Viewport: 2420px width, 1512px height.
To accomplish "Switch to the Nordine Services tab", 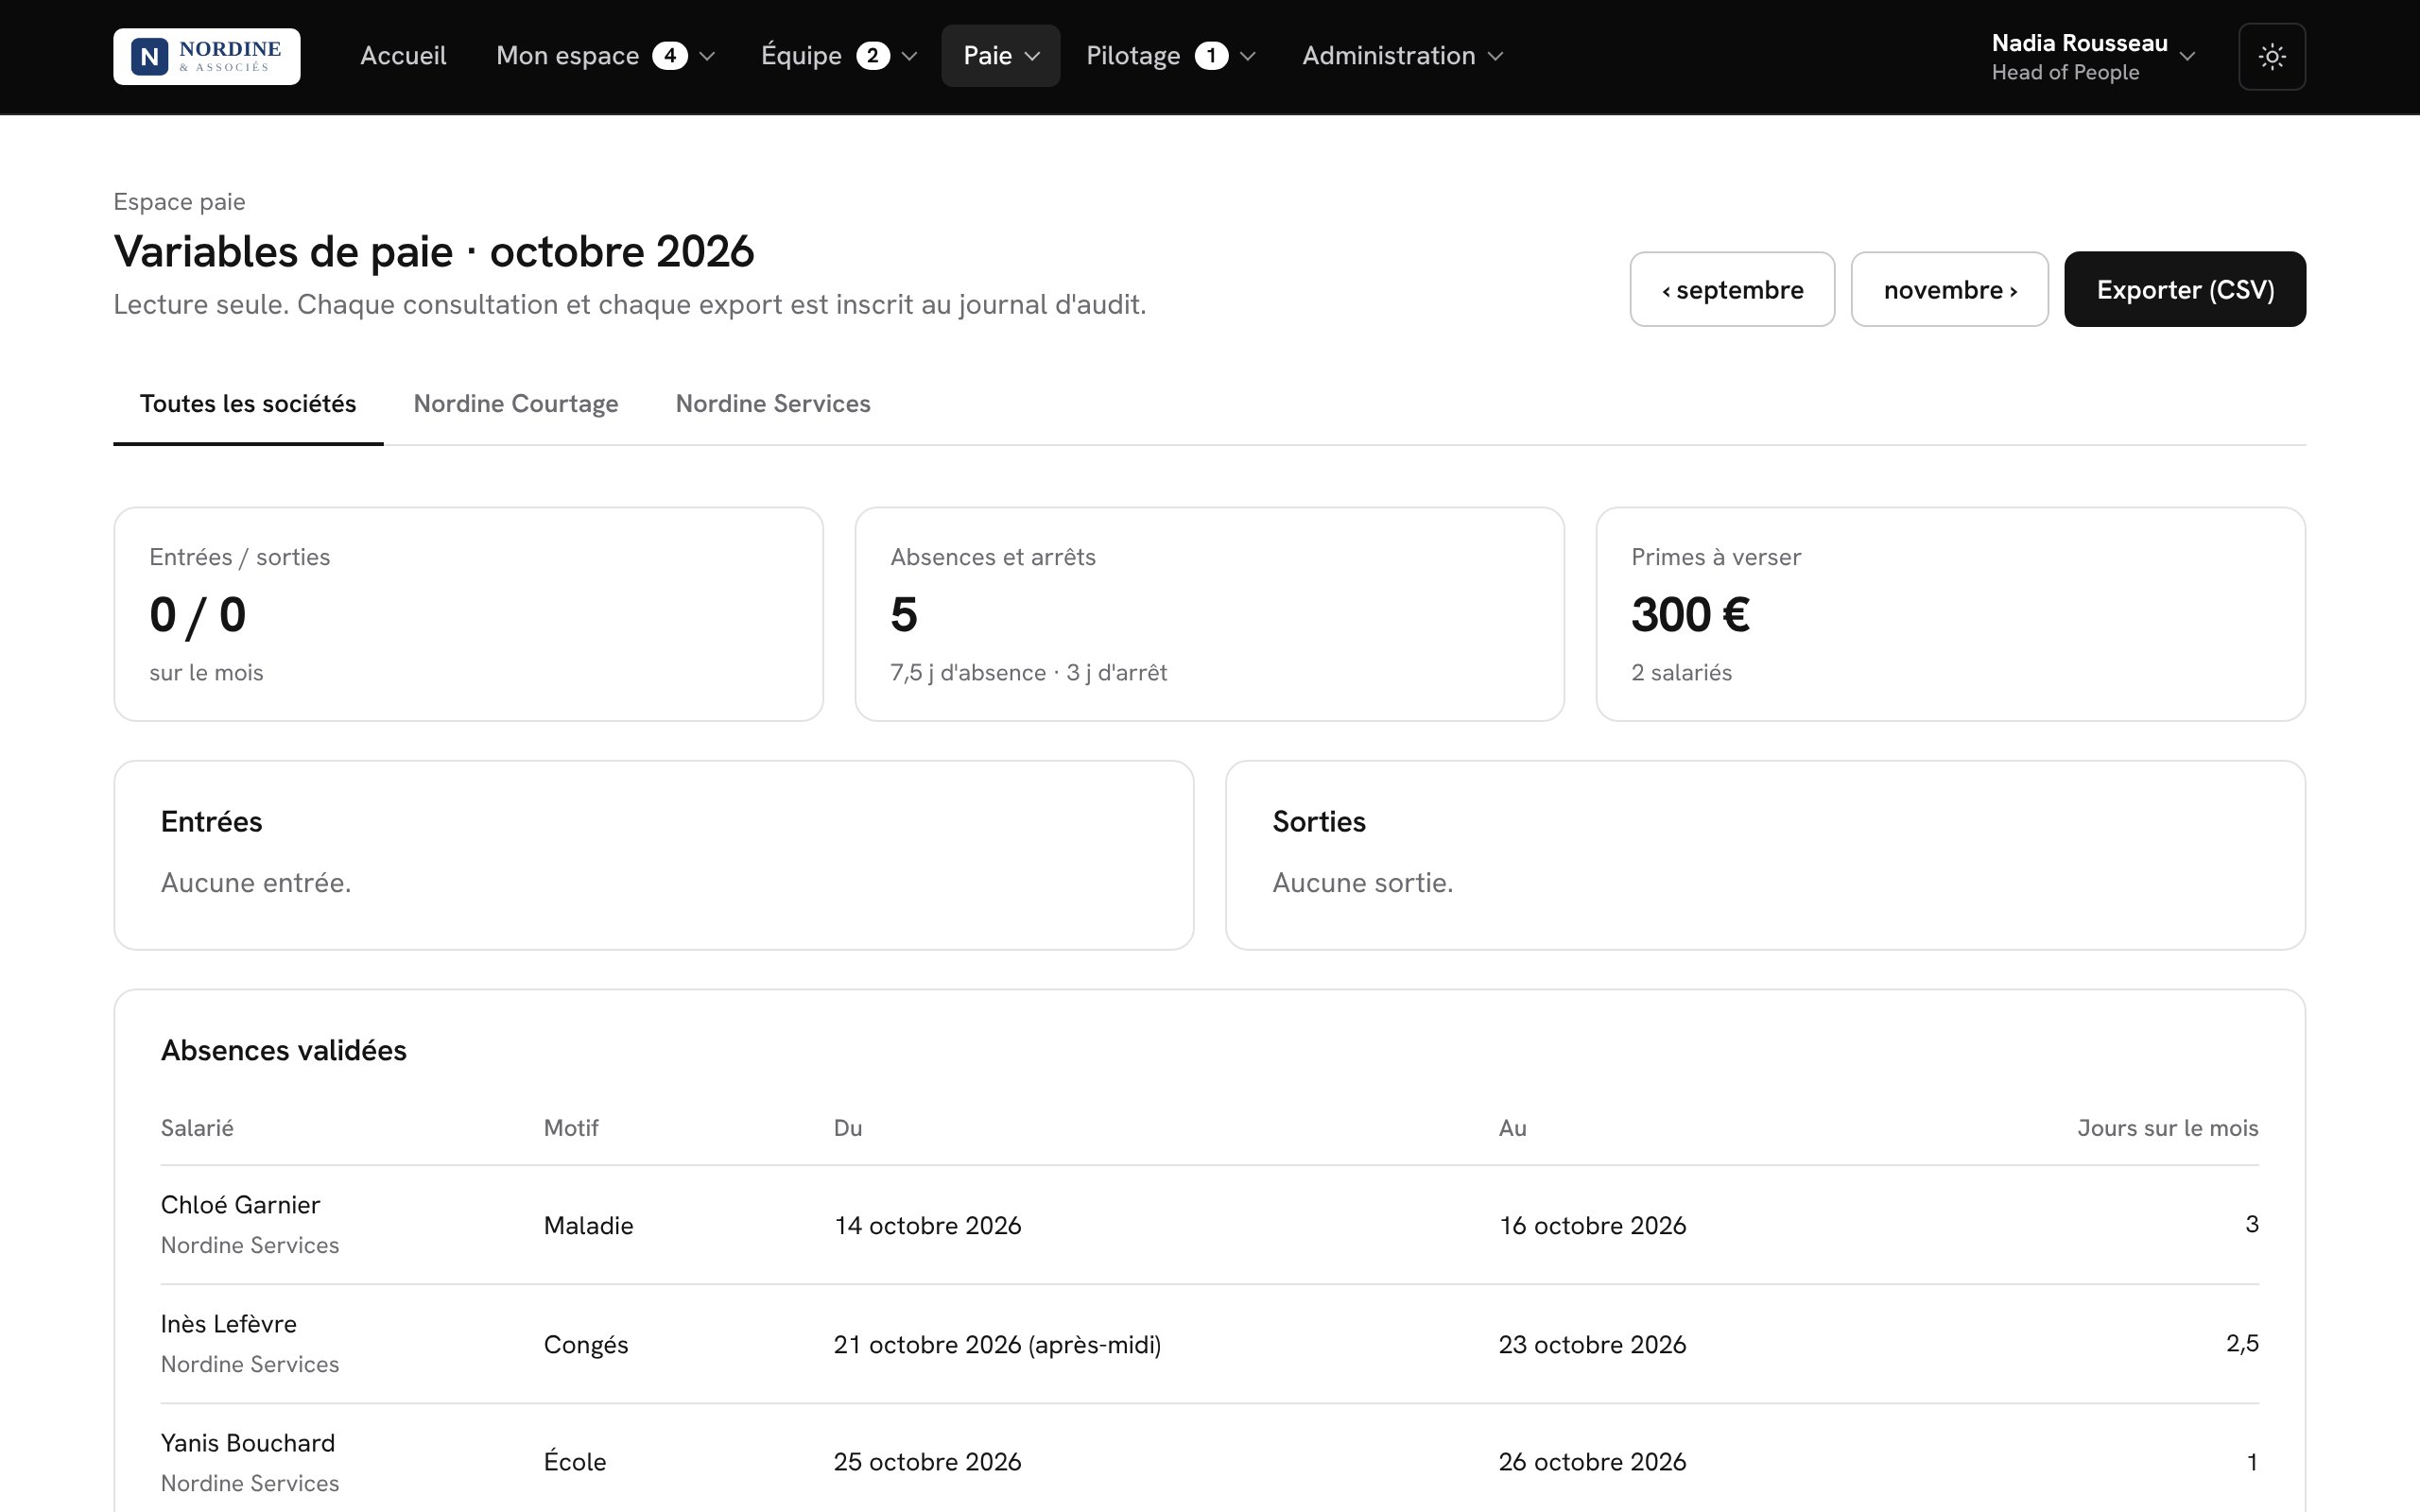I will coord(773,404).
